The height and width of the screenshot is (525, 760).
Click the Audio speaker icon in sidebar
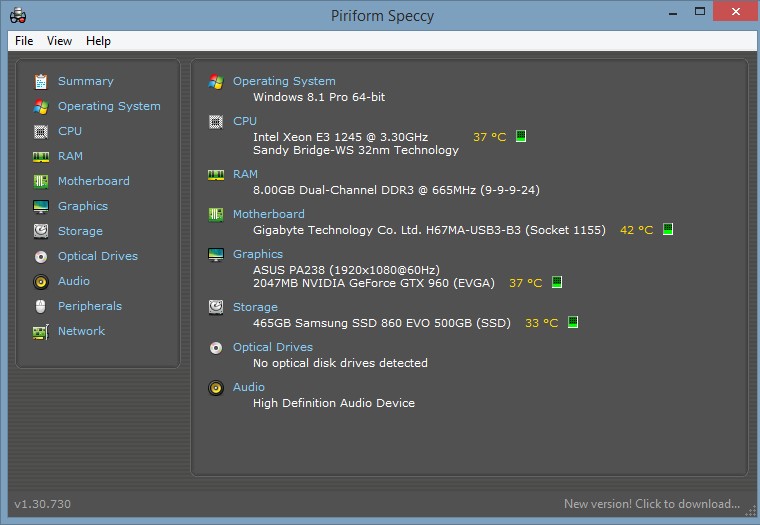click(x=41, y=282)
